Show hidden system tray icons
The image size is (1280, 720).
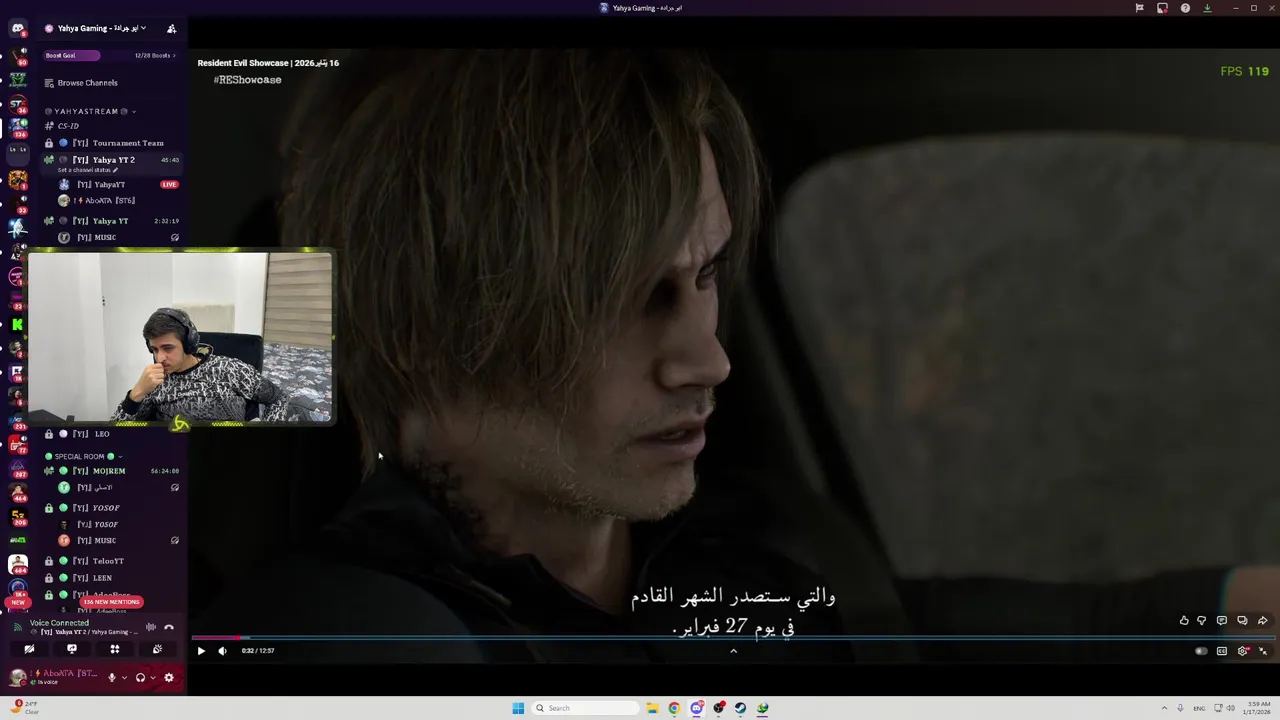1164,708
